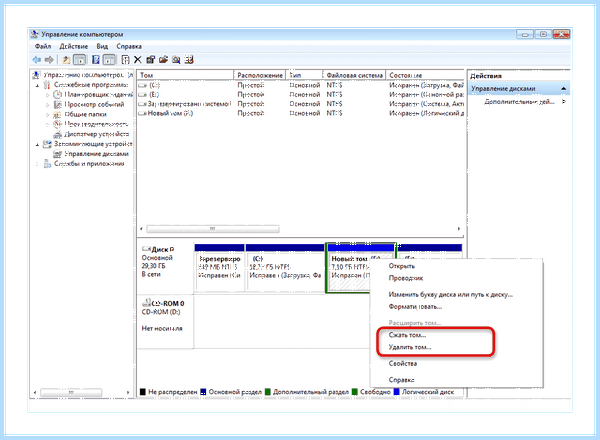Toggle the Show/Hide Console Tree toolbar icon
Image resolution: width=600 pixels, height=440 pixels.
point(79,60)
